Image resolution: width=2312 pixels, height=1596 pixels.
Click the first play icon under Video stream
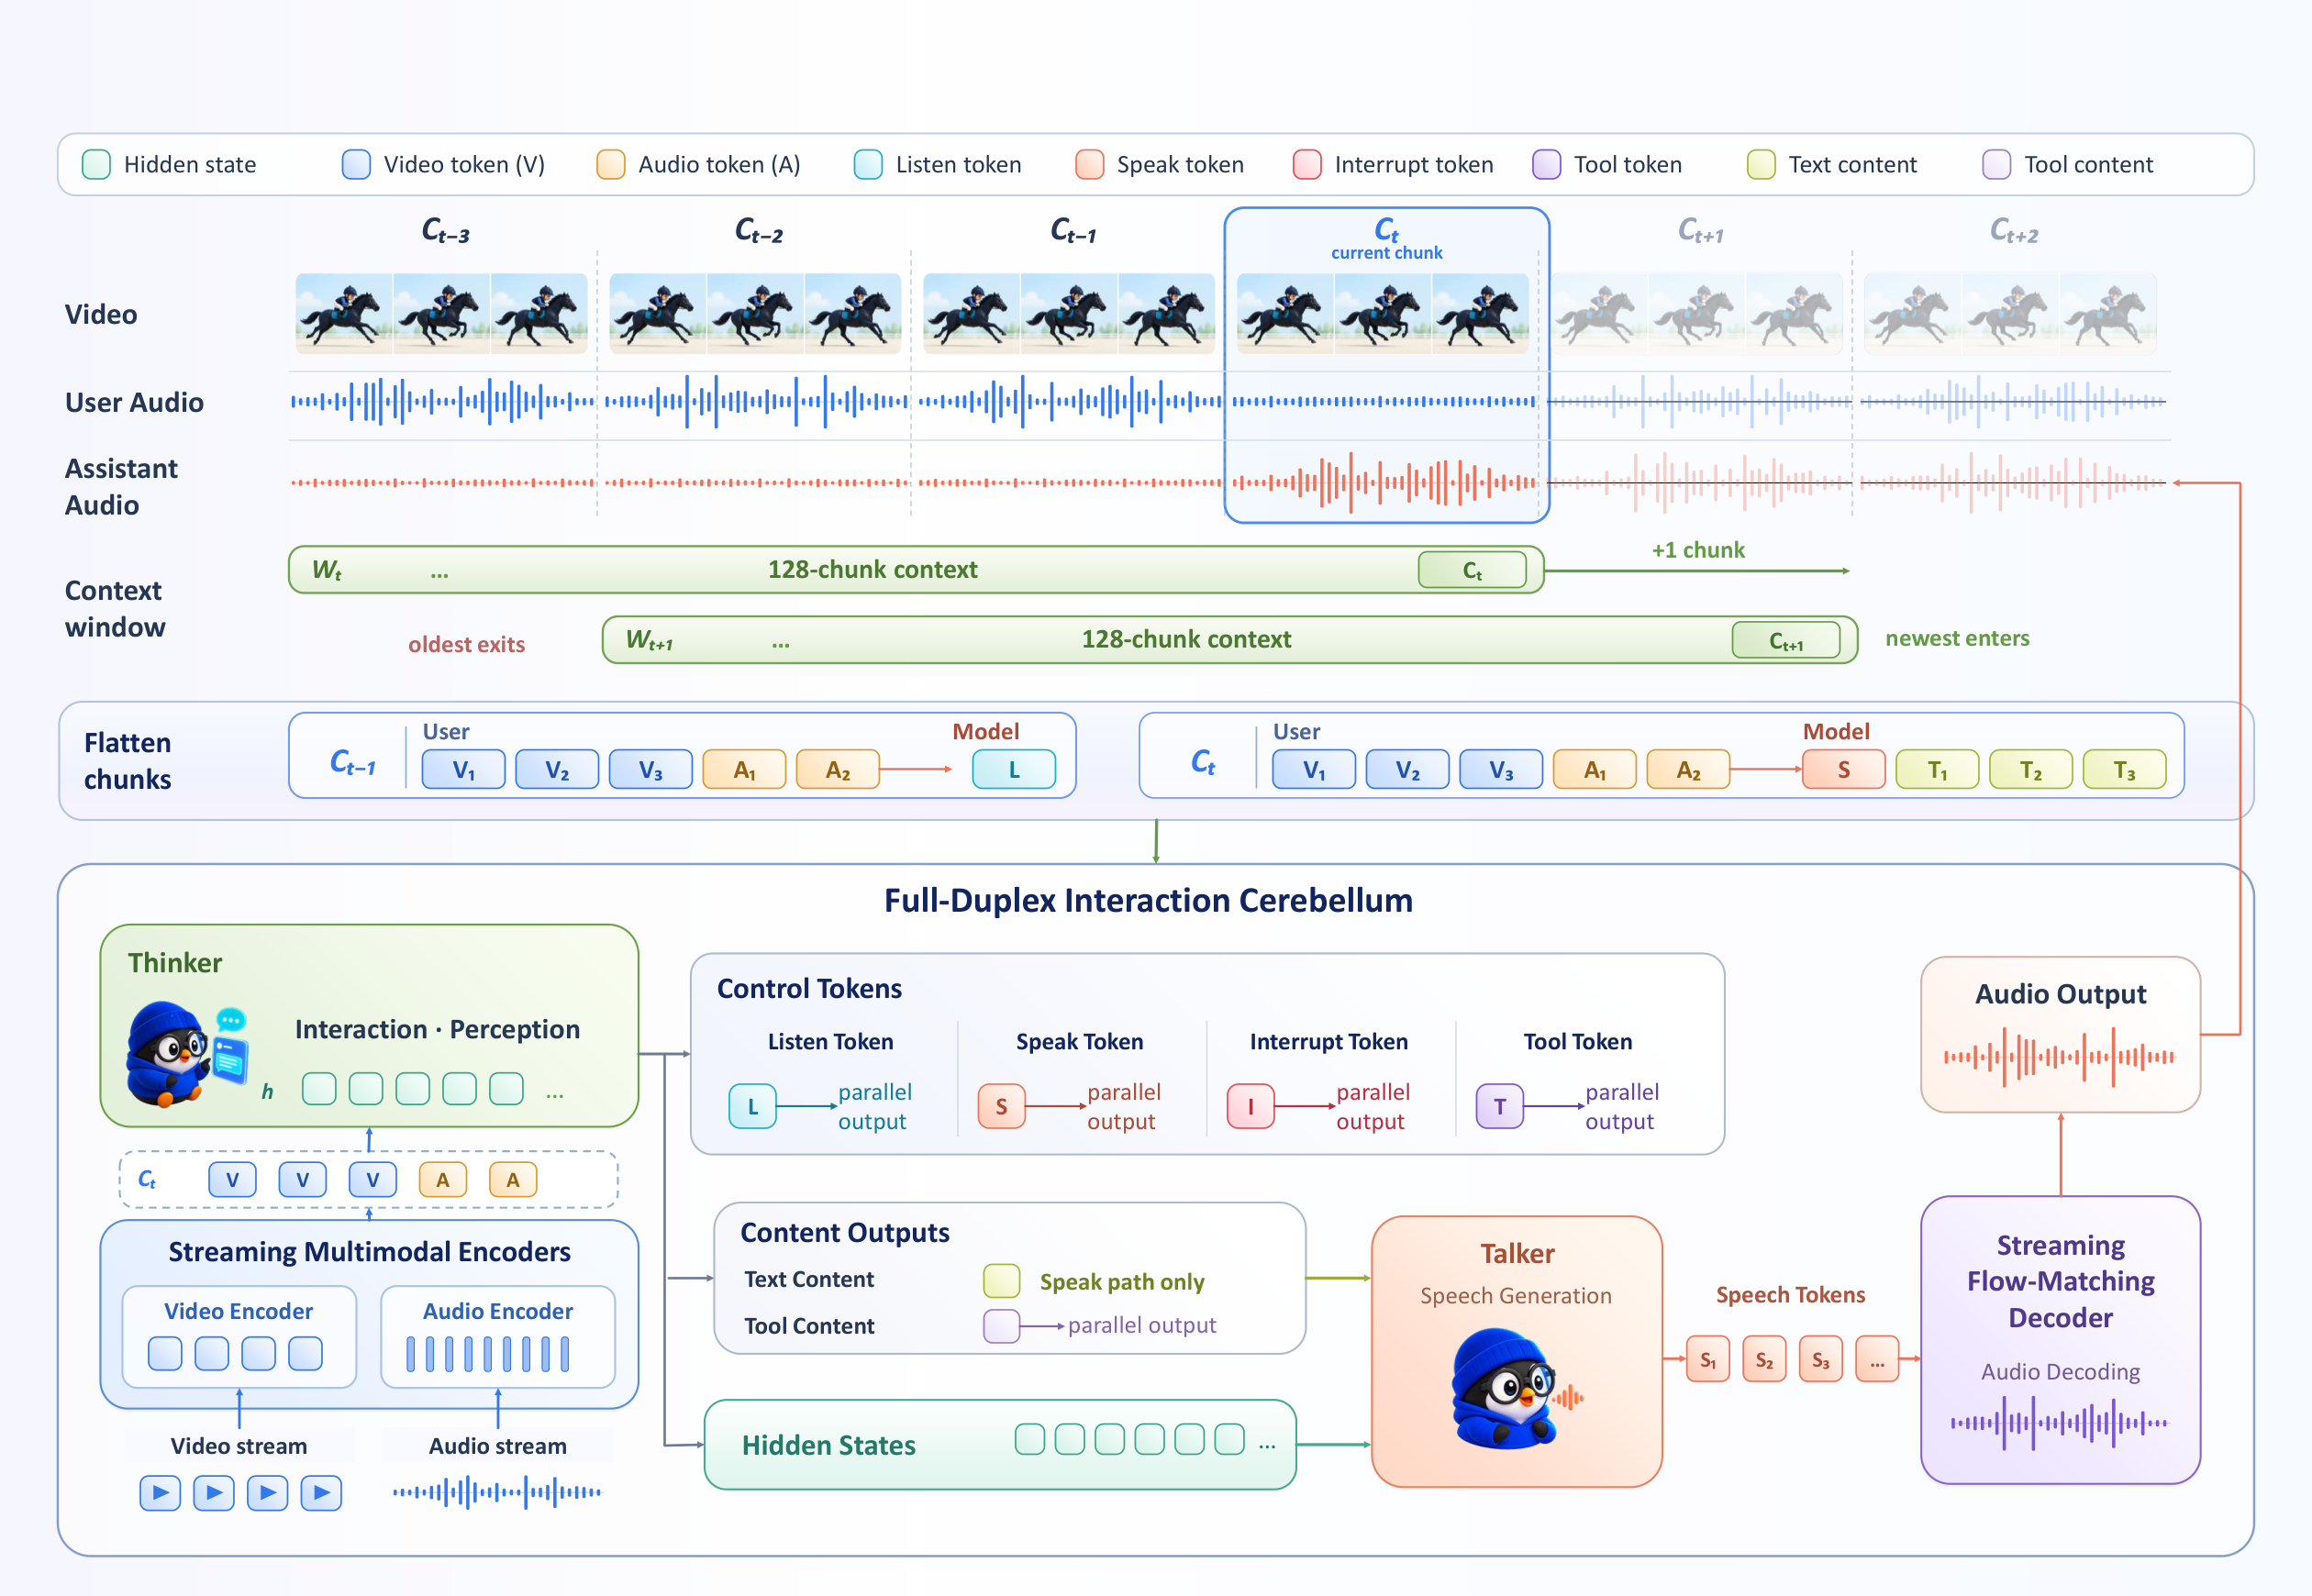click(x=160, y=1493)
